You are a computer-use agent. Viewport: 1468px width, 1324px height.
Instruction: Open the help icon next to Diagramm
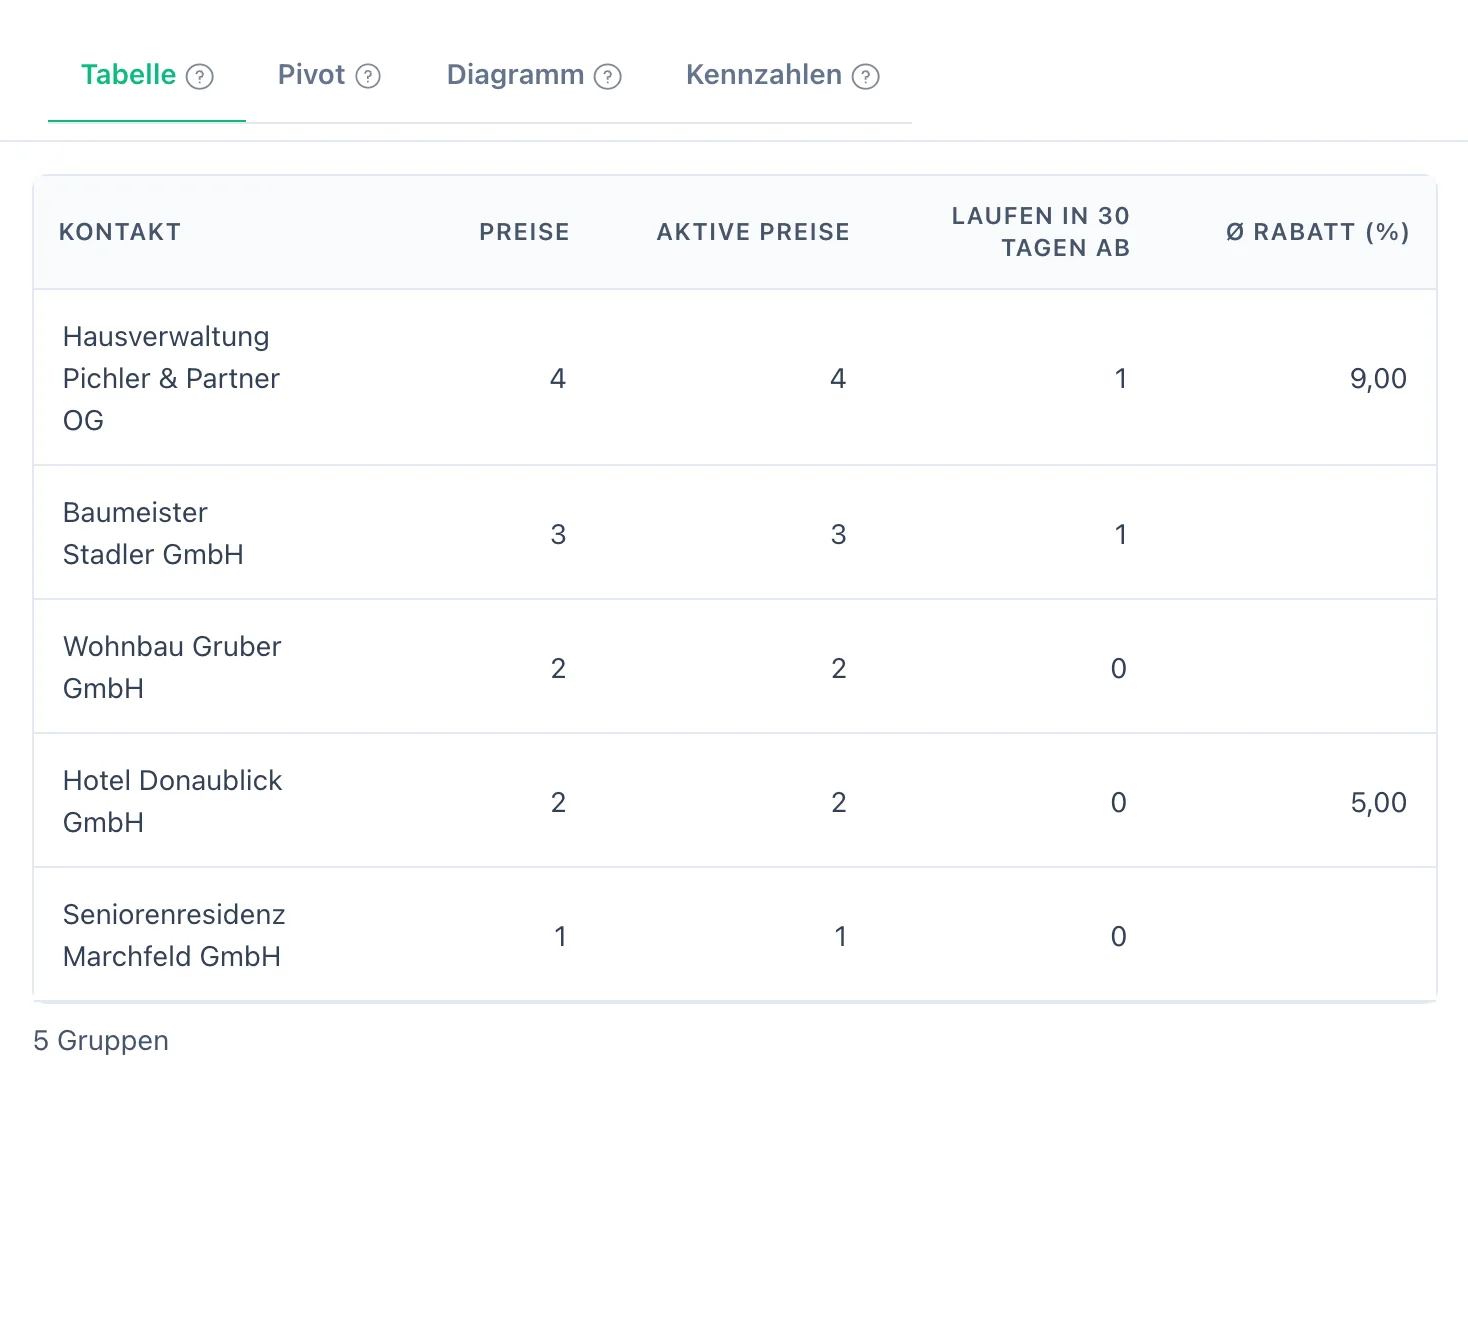[608, 76]
